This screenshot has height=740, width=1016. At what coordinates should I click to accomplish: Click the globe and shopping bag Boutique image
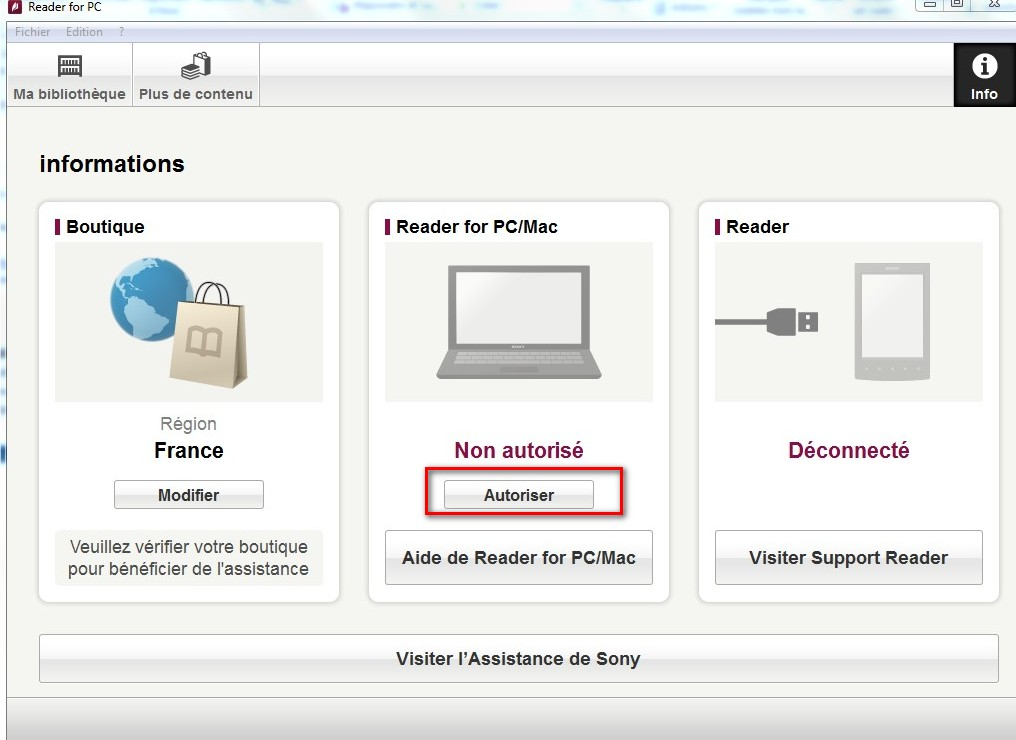(189, 322)
